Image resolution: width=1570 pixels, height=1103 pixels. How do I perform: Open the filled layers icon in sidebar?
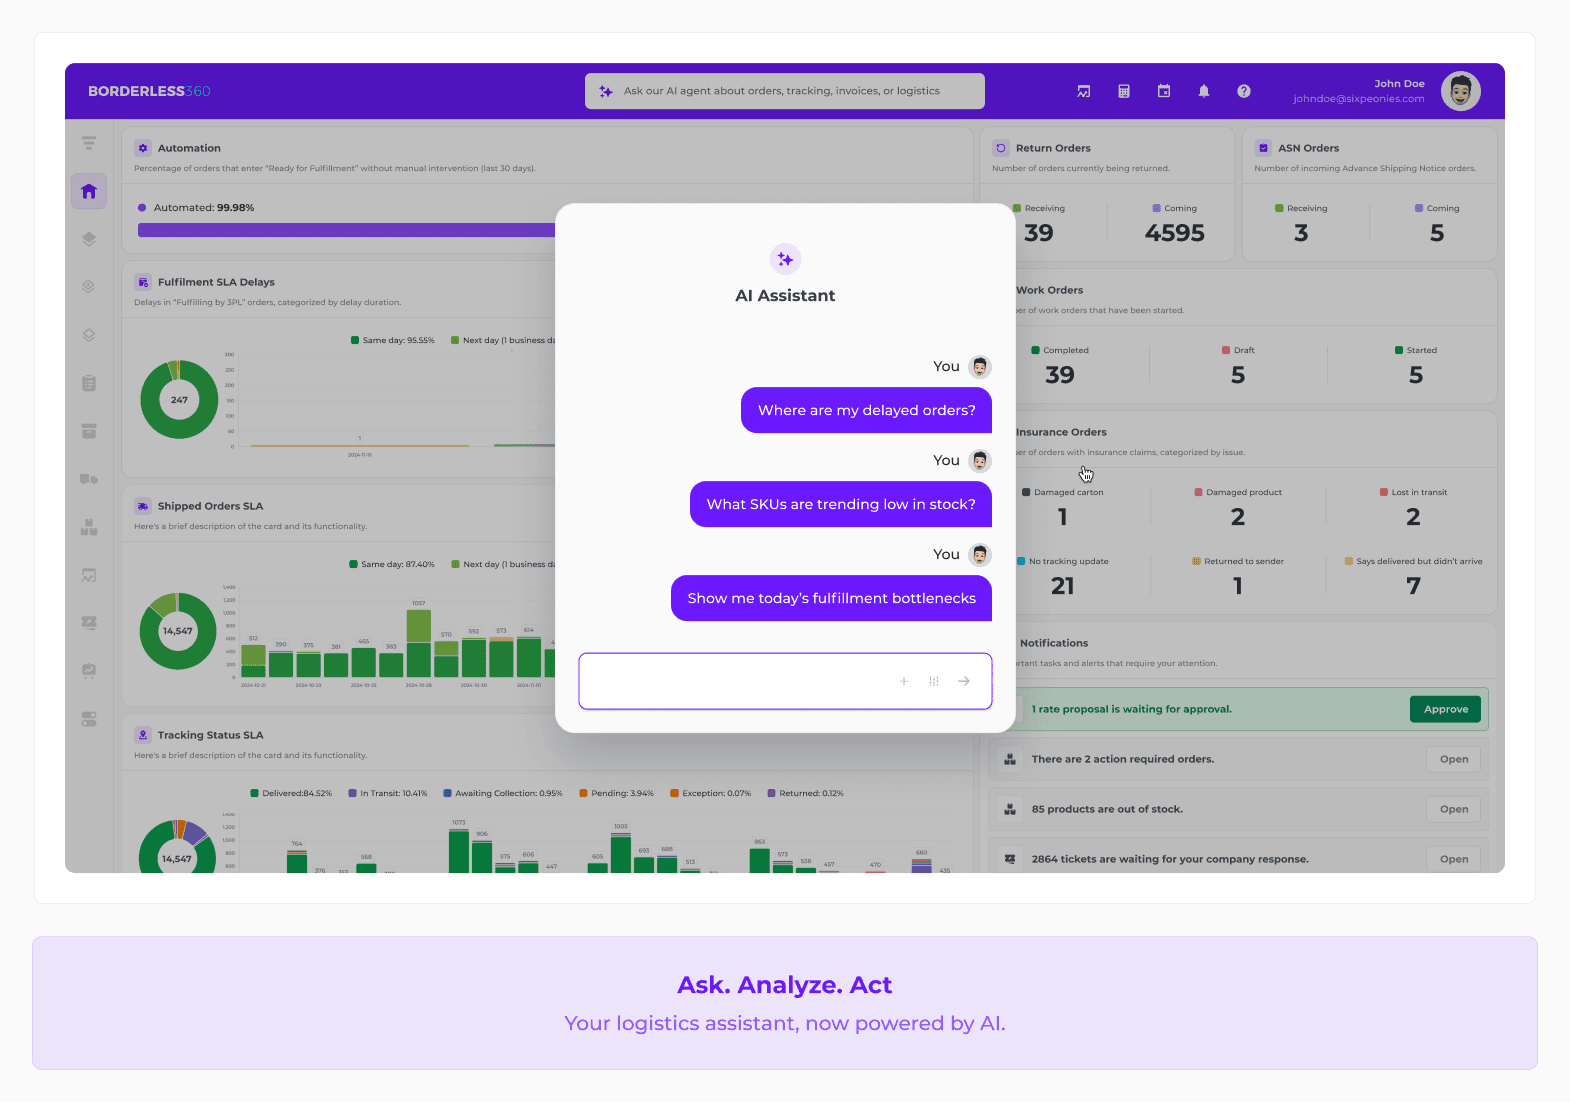[89, 239]
